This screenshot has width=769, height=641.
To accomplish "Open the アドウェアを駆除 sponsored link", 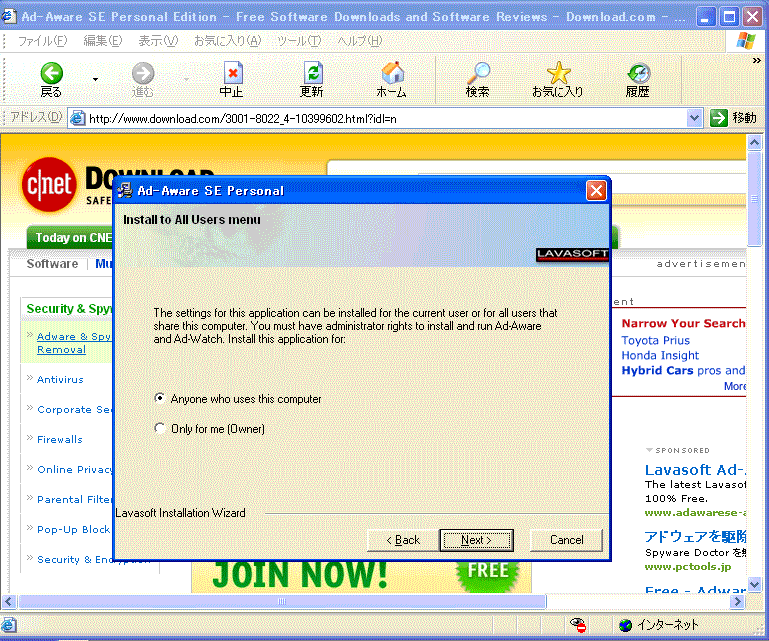I will tap(695, 537).
